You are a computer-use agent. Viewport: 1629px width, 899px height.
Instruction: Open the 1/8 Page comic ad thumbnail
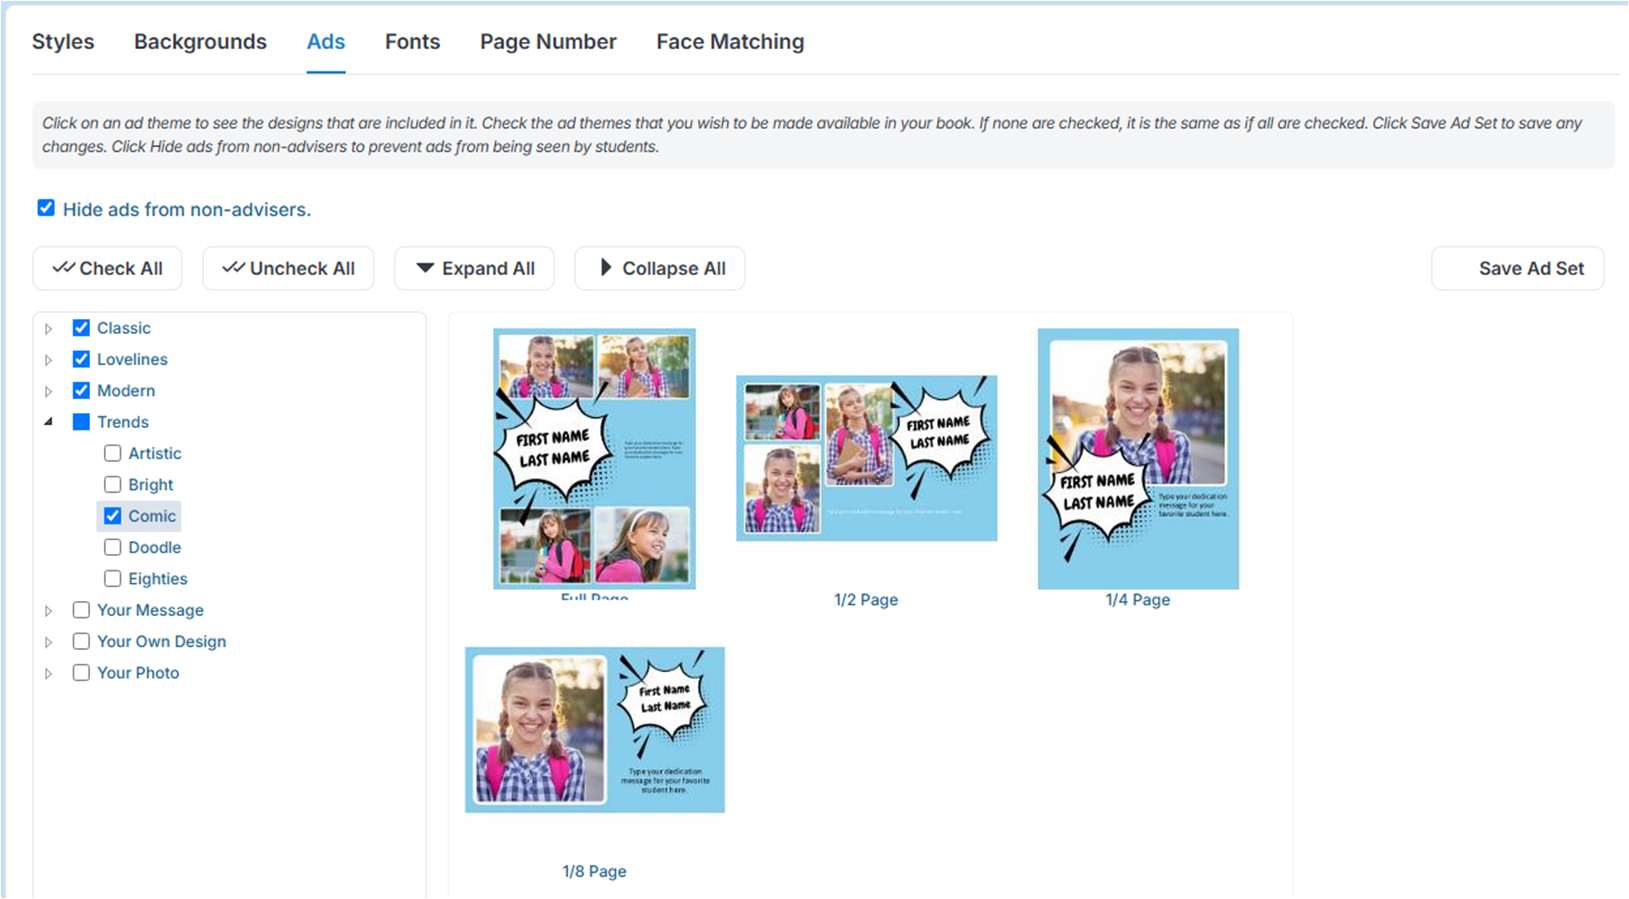(595, 730)
